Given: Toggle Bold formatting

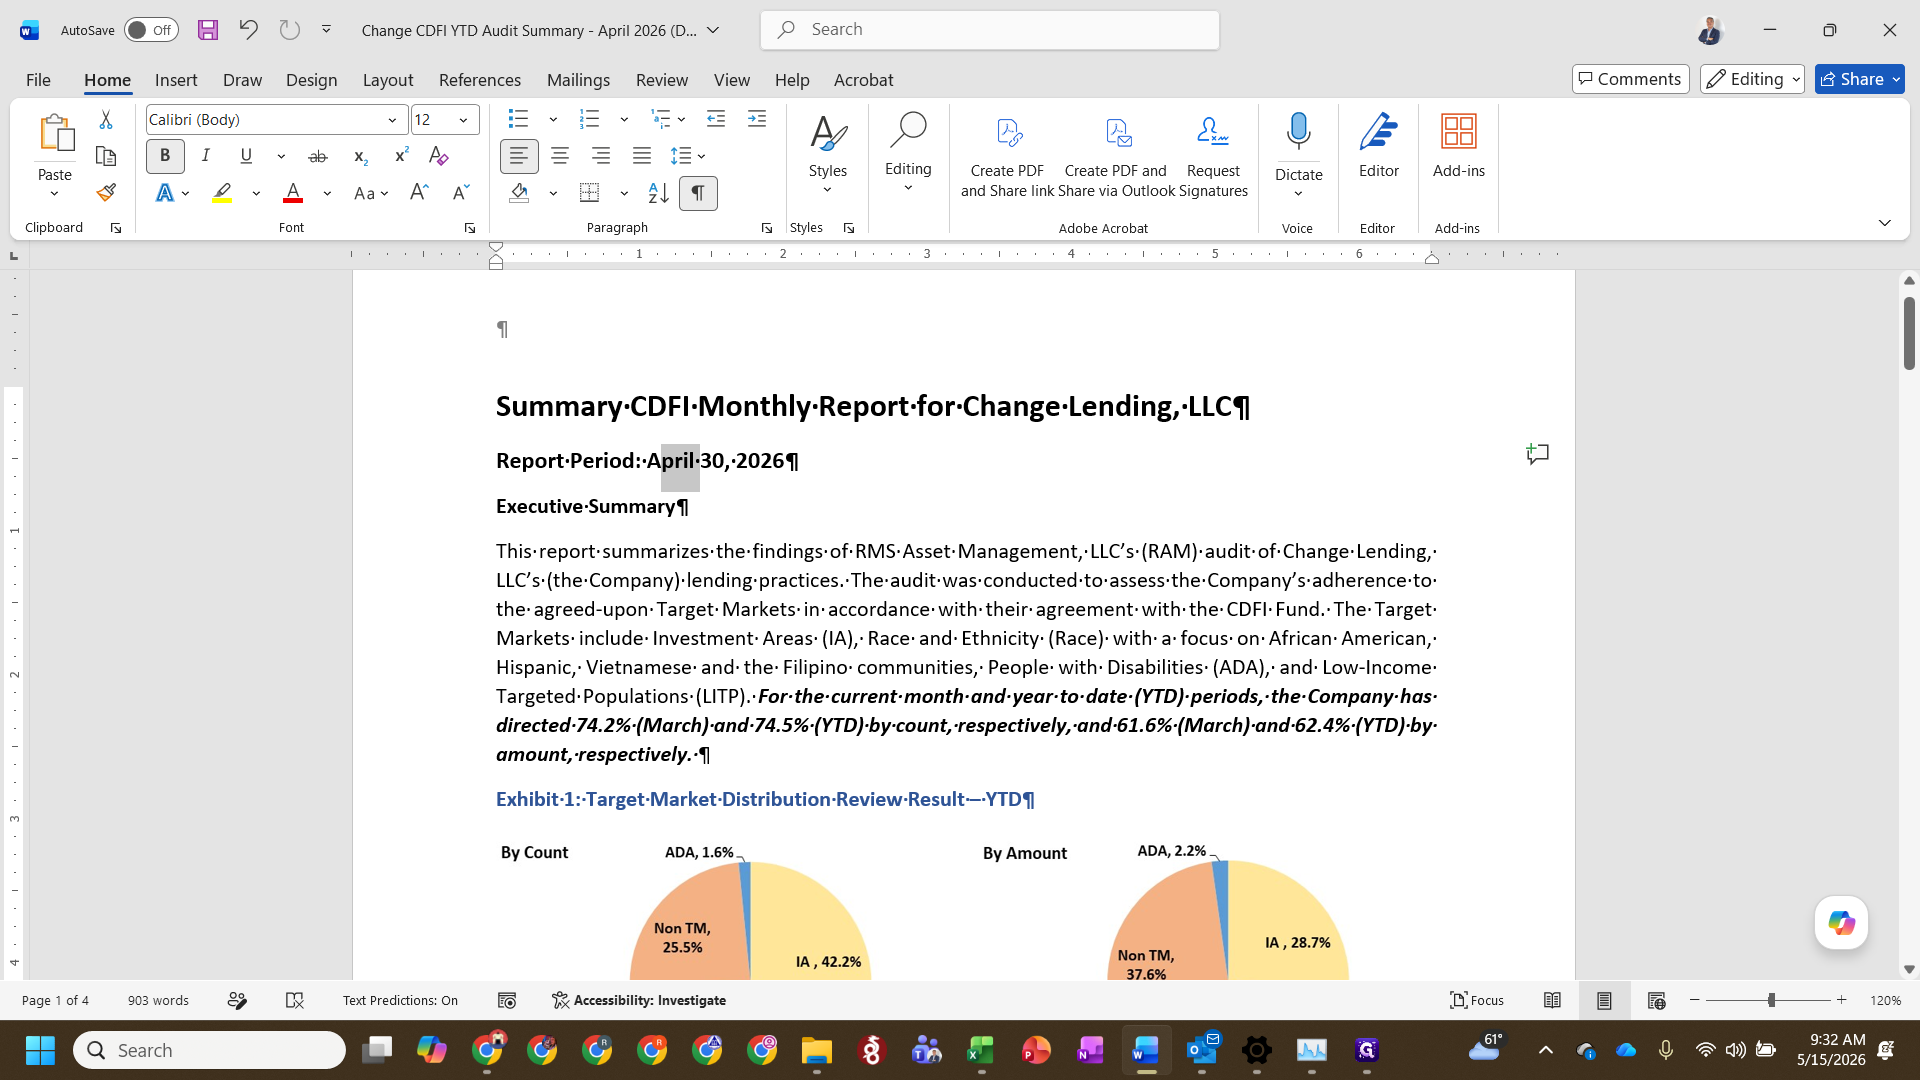Looking at the screenshot, I should (165, 156).
